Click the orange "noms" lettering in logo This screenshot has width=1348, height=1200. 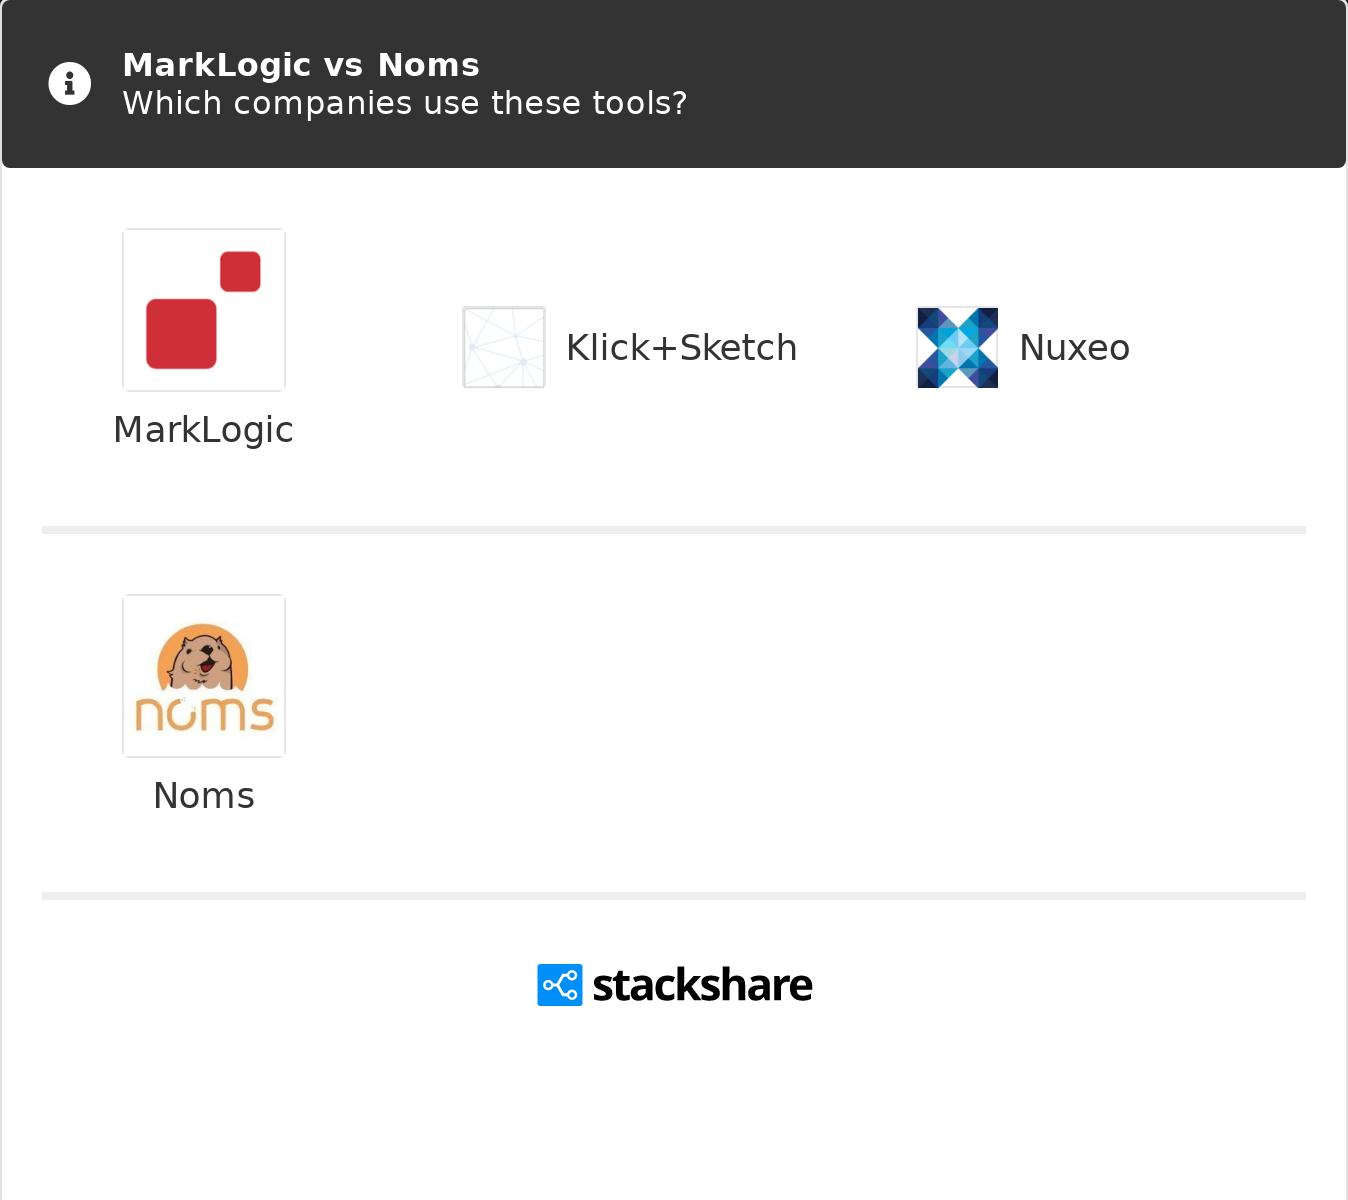pos(204,714)
